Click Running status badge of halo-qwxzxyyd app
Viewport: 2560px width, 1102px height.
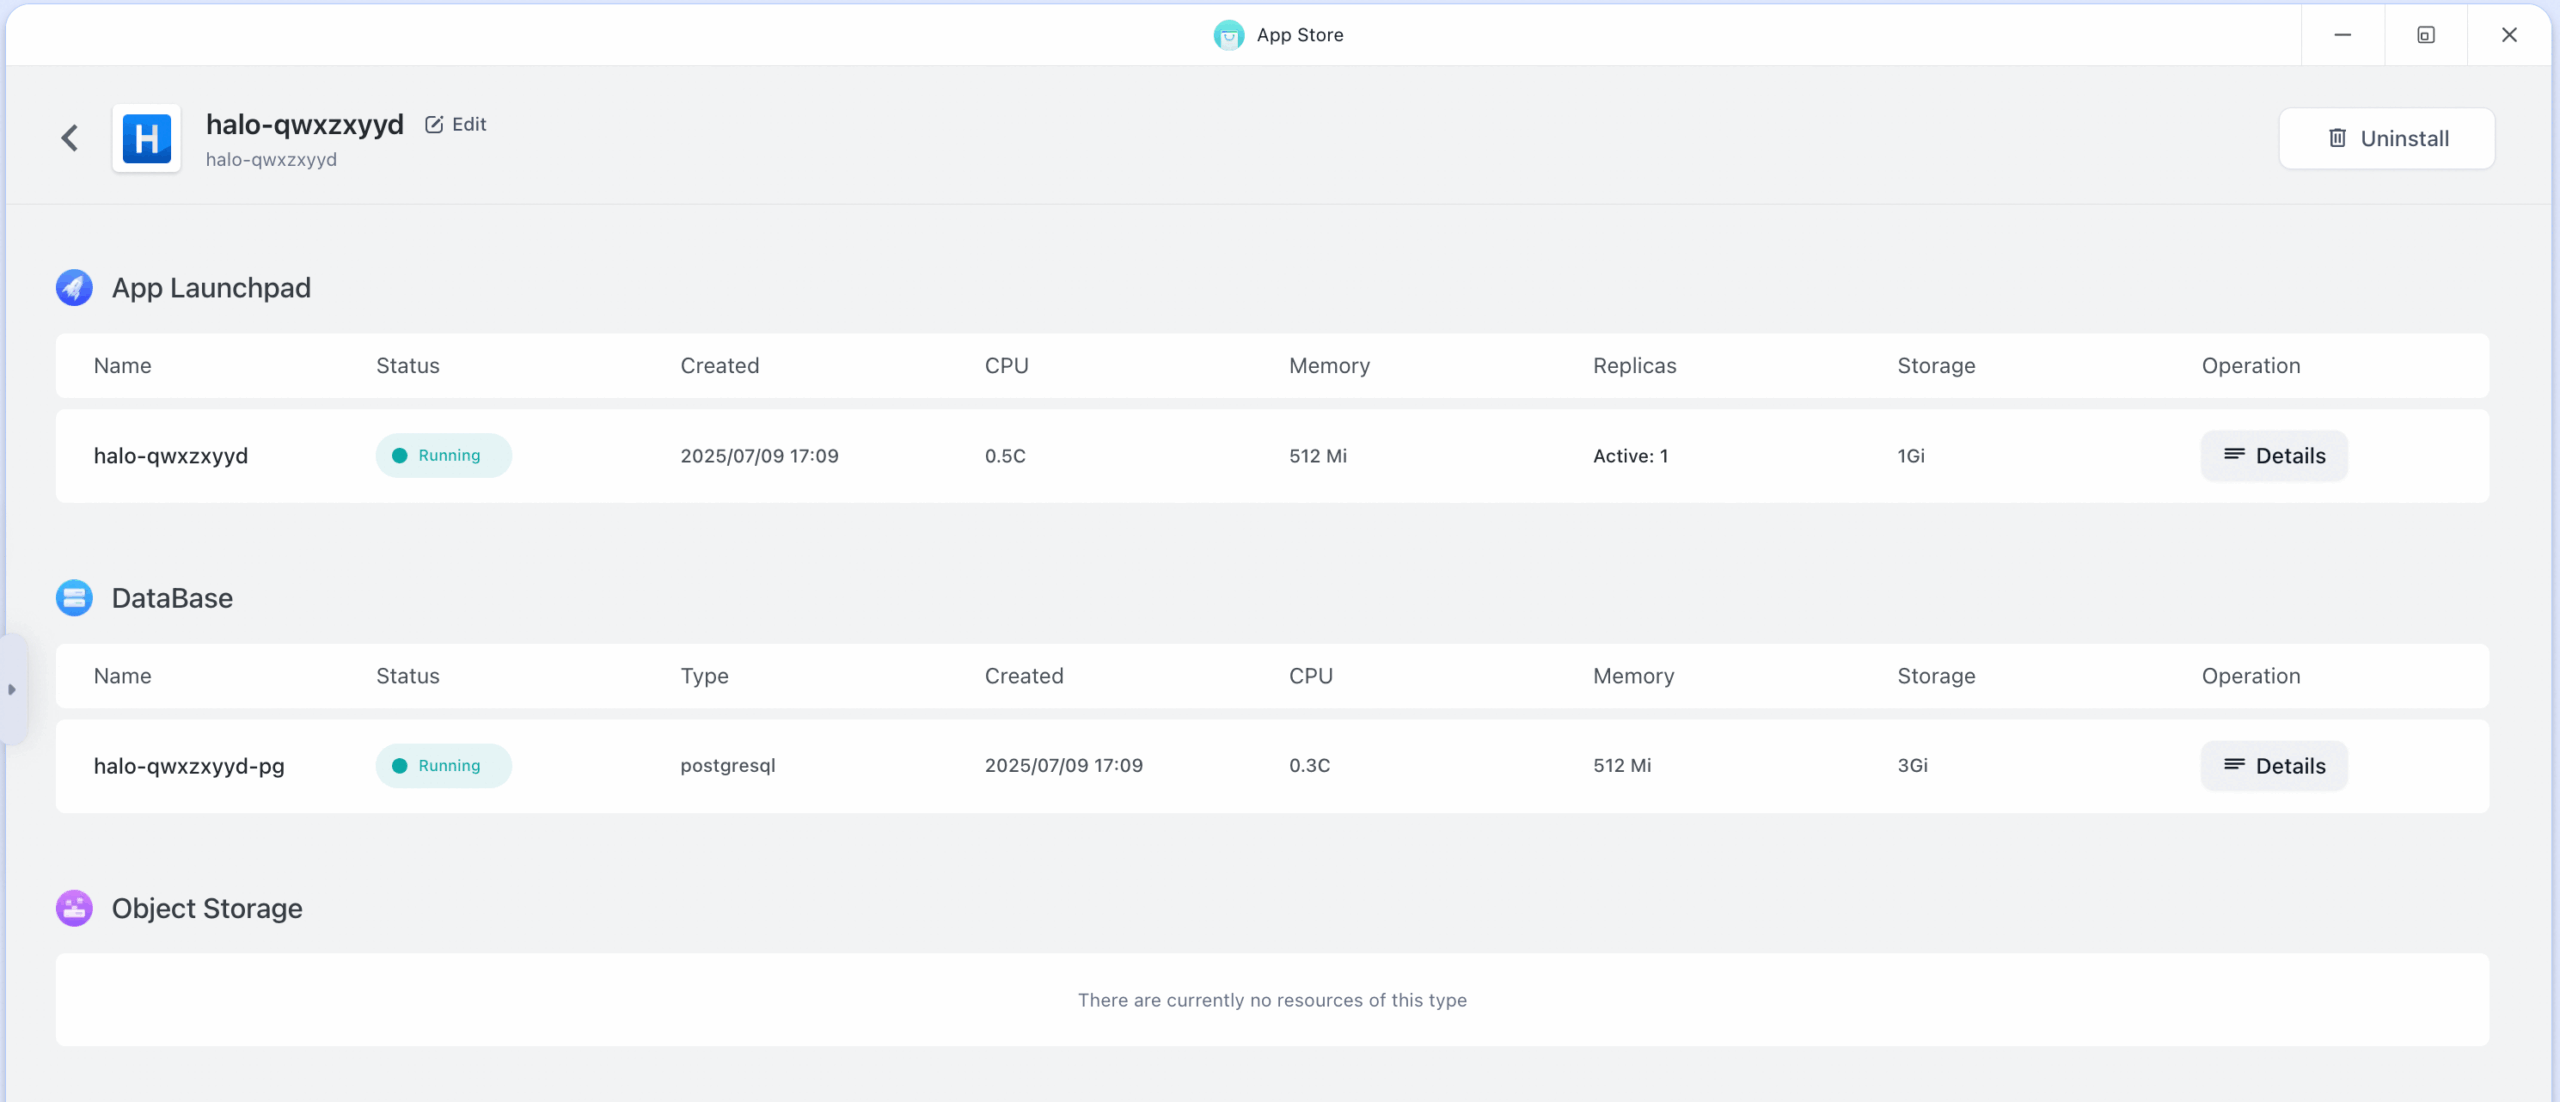(444, 456)
